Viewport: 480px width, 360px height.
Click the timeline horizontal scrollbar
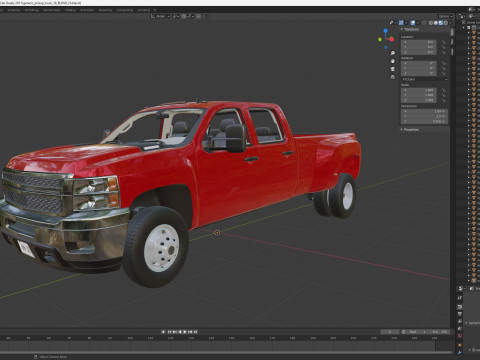pyautogui.click(x=227, y=352)
